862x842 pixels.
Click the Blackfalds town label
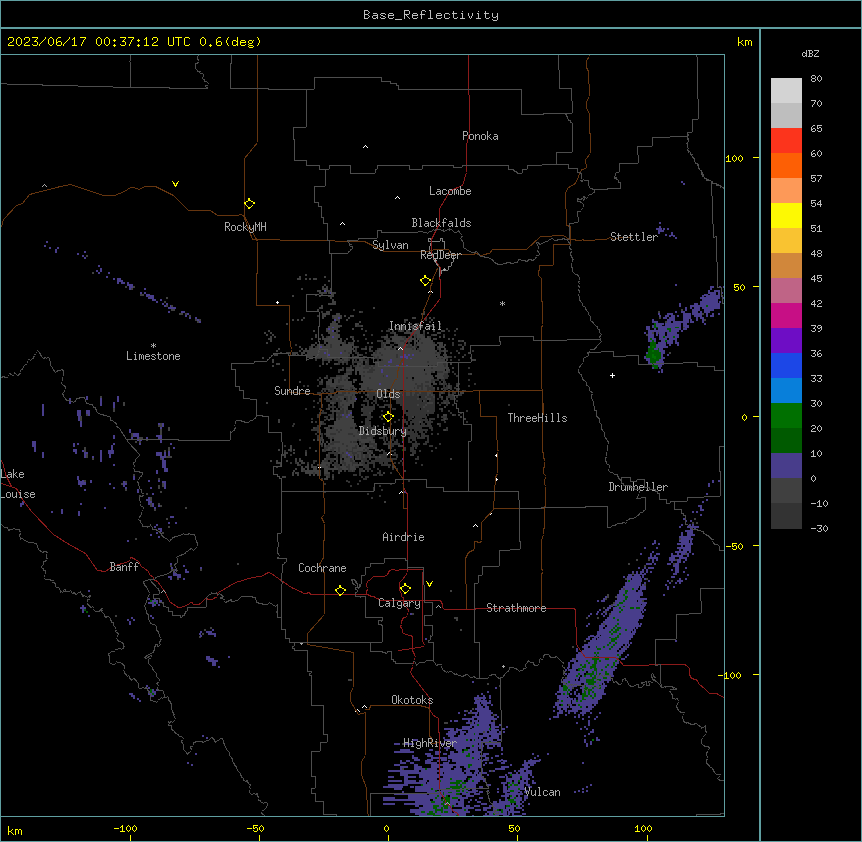(x=441, y=223)
